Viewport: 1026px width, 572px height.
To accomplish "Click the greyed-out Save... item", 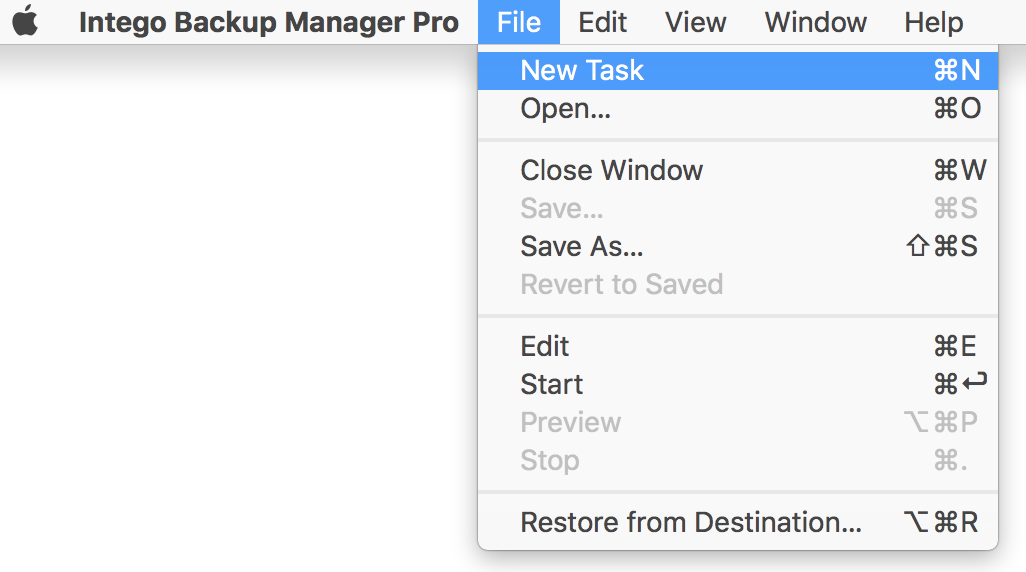I will (x=738, y=208).
